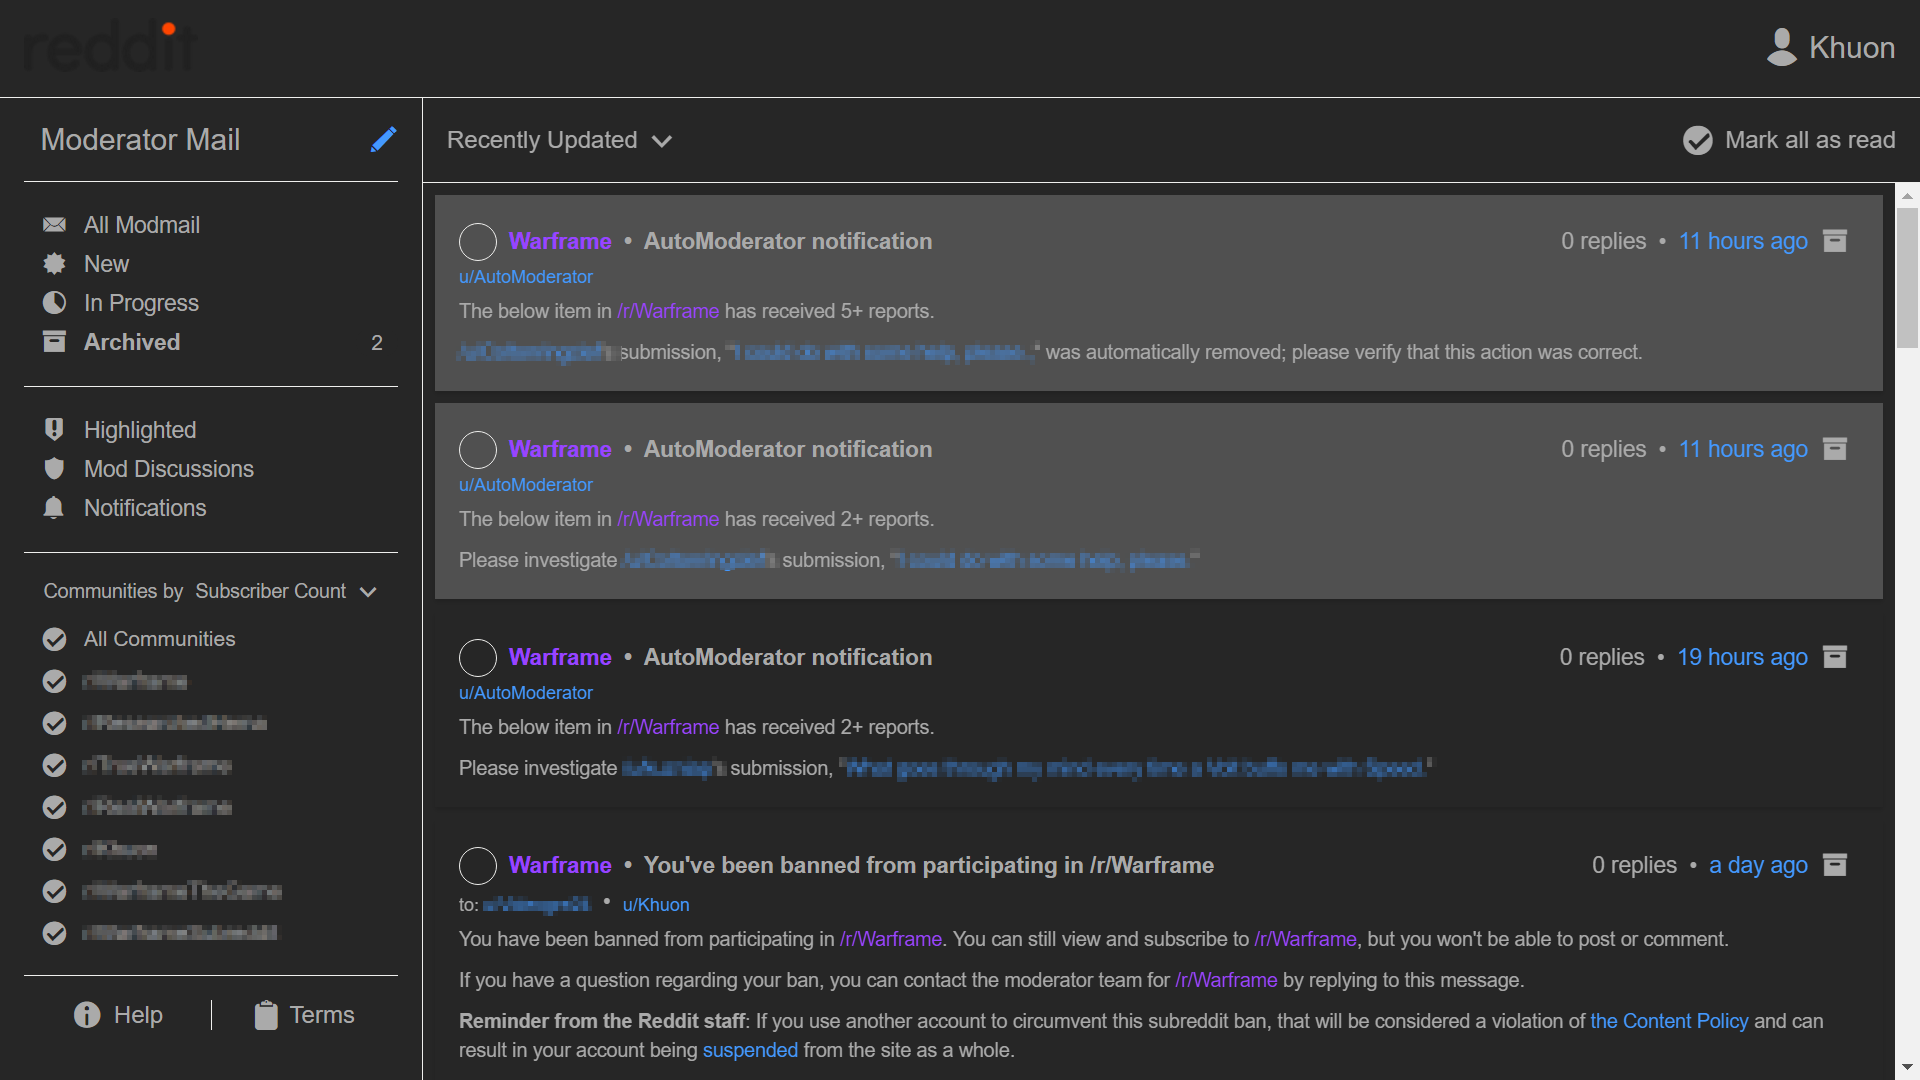Archive the second 11 hours ago message
The width and height of the screenshot is (1920, 1080).
coord(1835,449)
